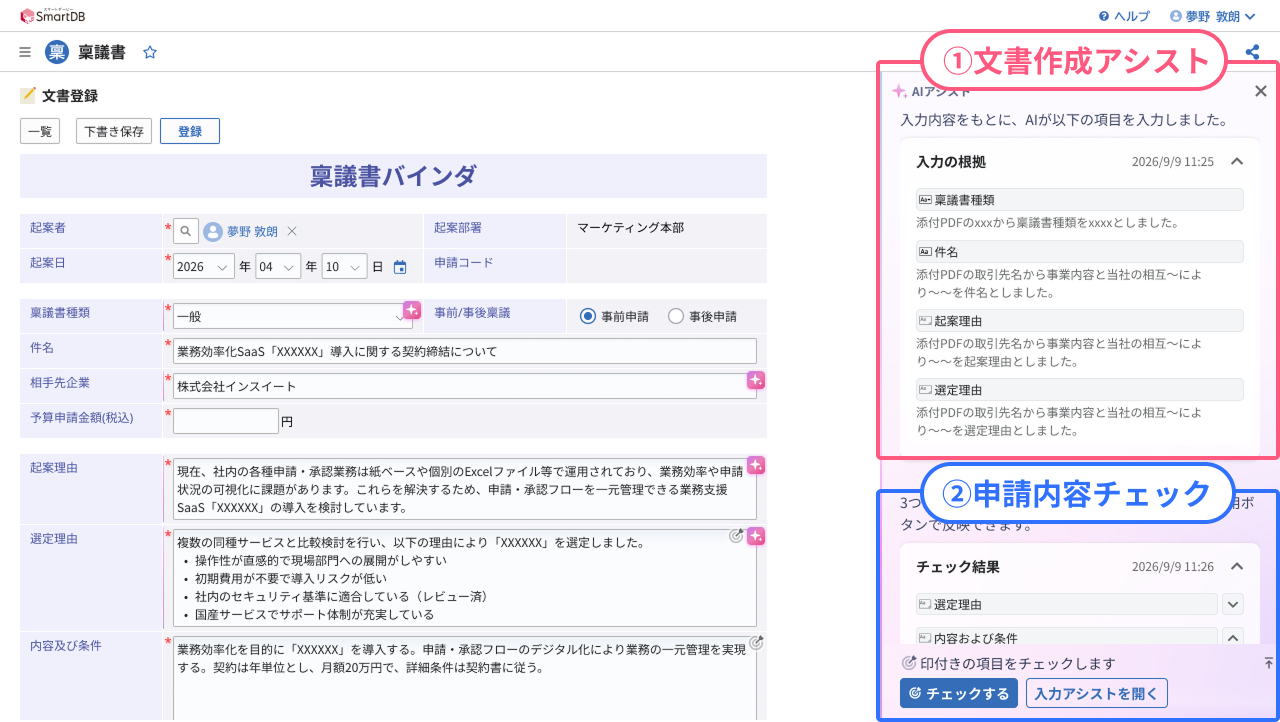Open the ヘルプ help link
This screenshot has width=1280, height=722.
1124,16
